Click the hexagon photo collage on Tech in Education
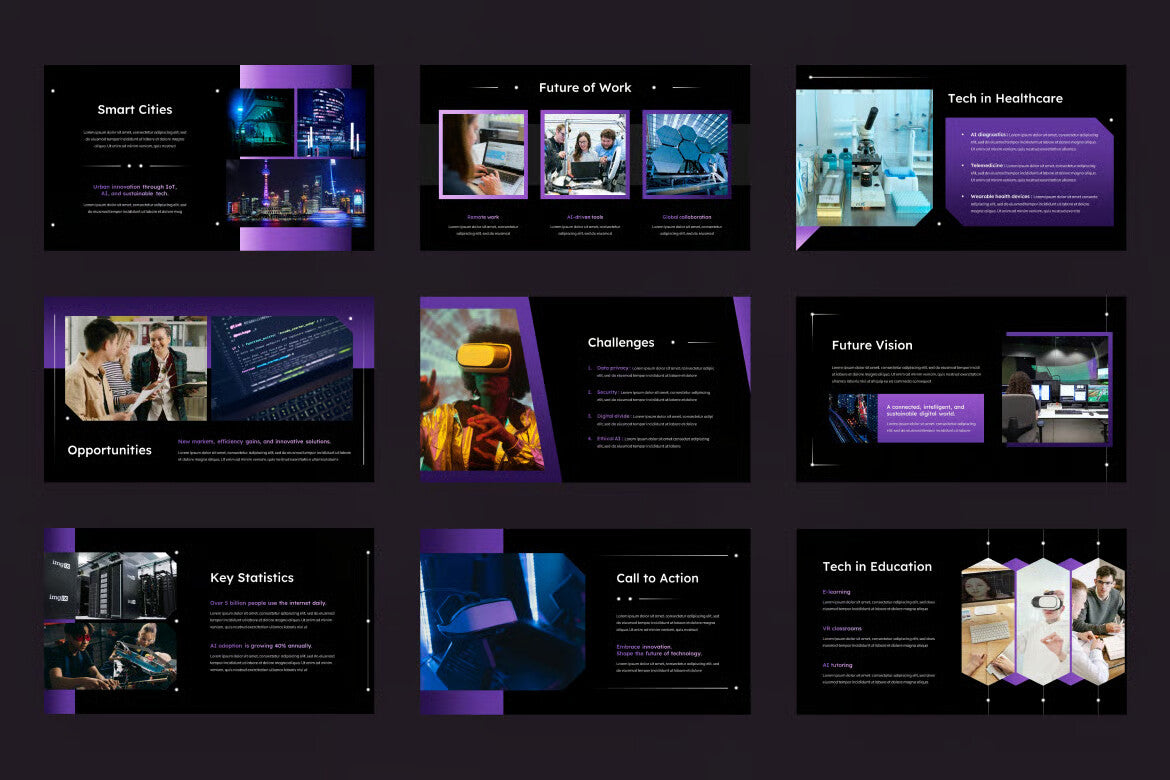Screen dimensions: 1170x780 click(x=1043, y=622)
